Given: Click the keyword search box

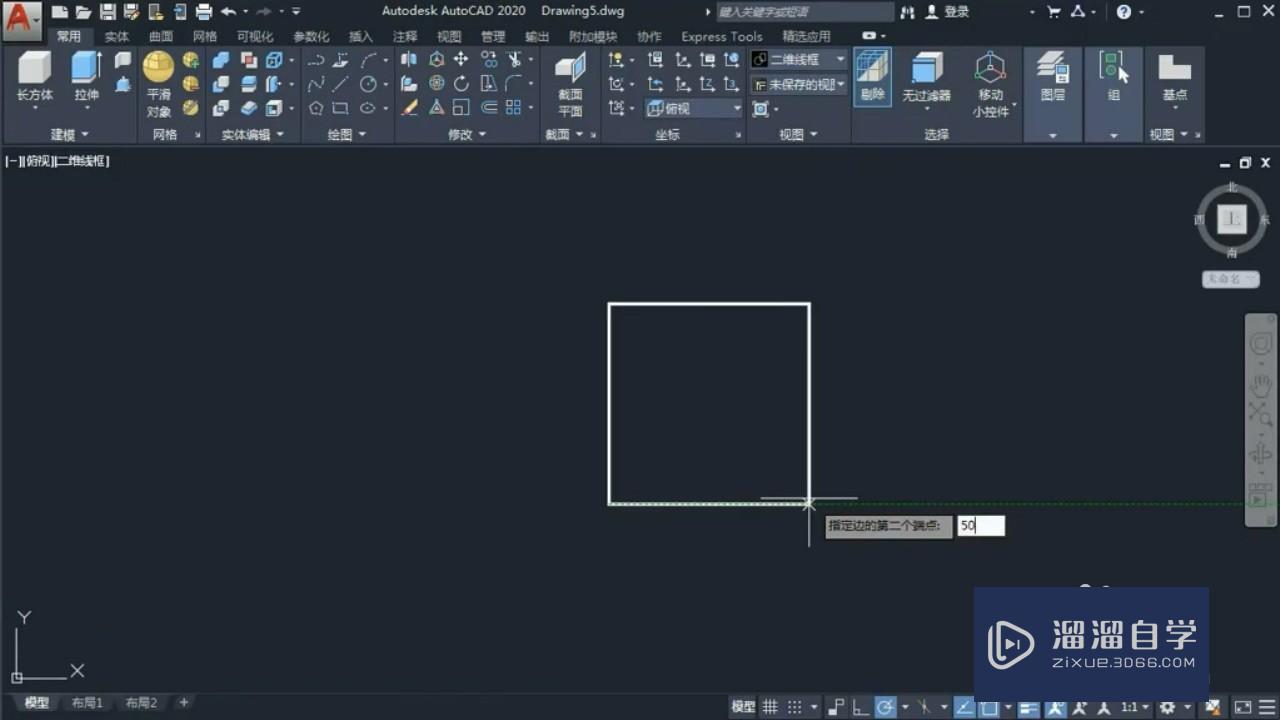Looking at the screenshot, I should click(804, 12).
